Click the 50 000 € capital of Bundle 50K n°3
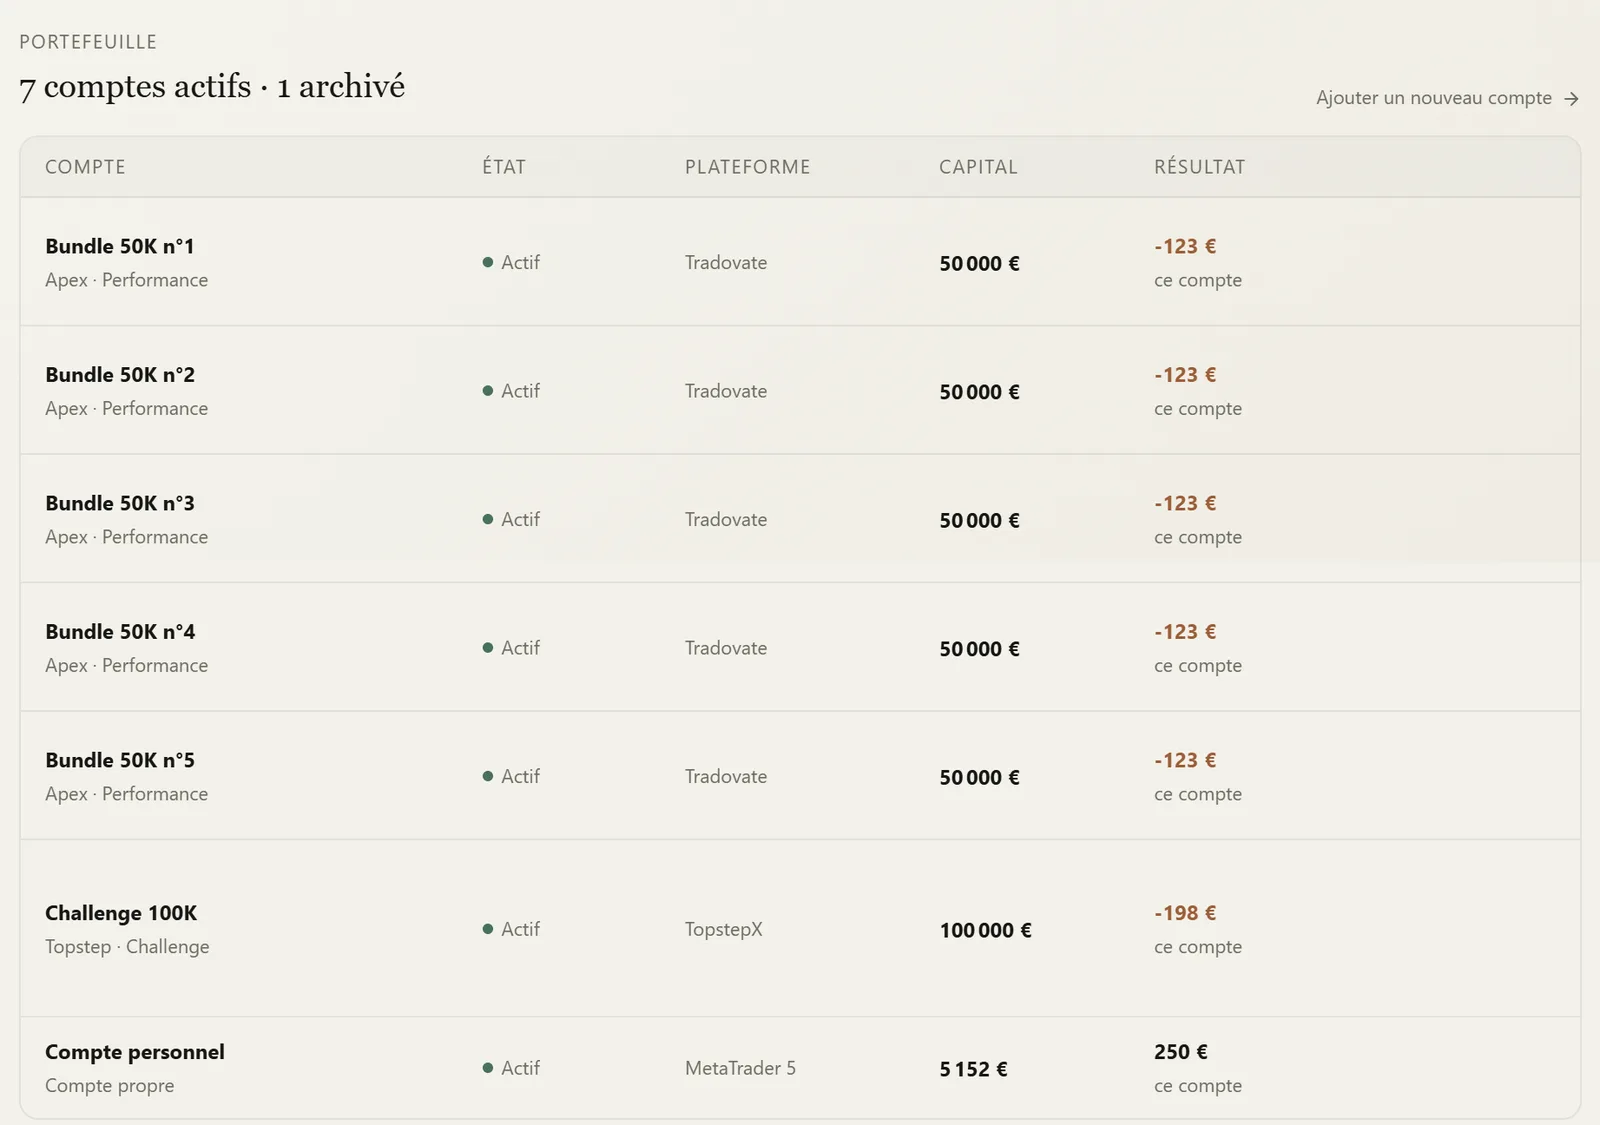 [x=979, y=521]
